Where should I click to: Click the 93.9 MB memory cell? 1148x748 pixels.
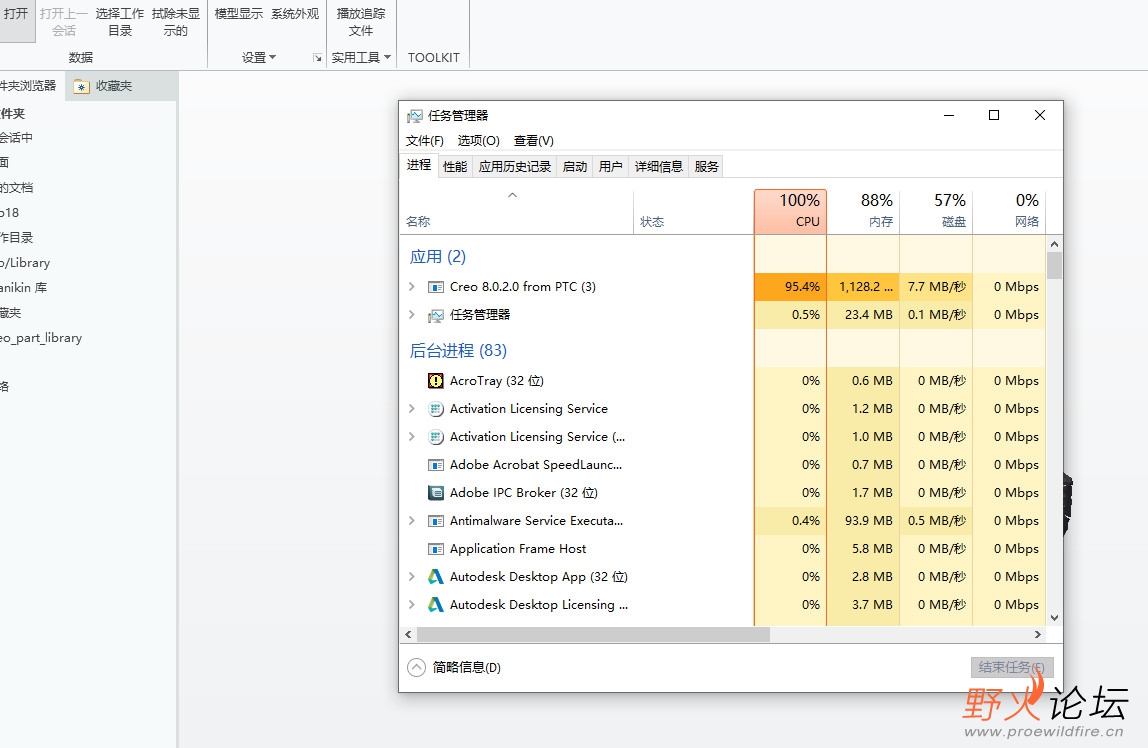coord(863,520)
